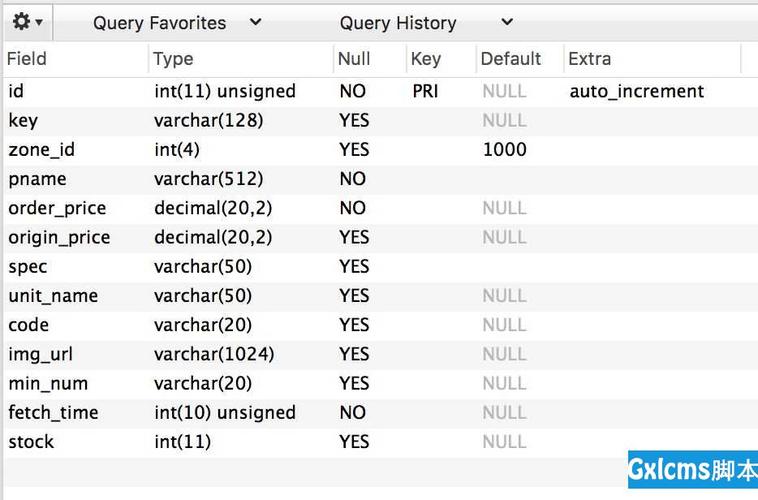Sort by the Type column header
Screen dimensions: 758x500
(241, 59)
